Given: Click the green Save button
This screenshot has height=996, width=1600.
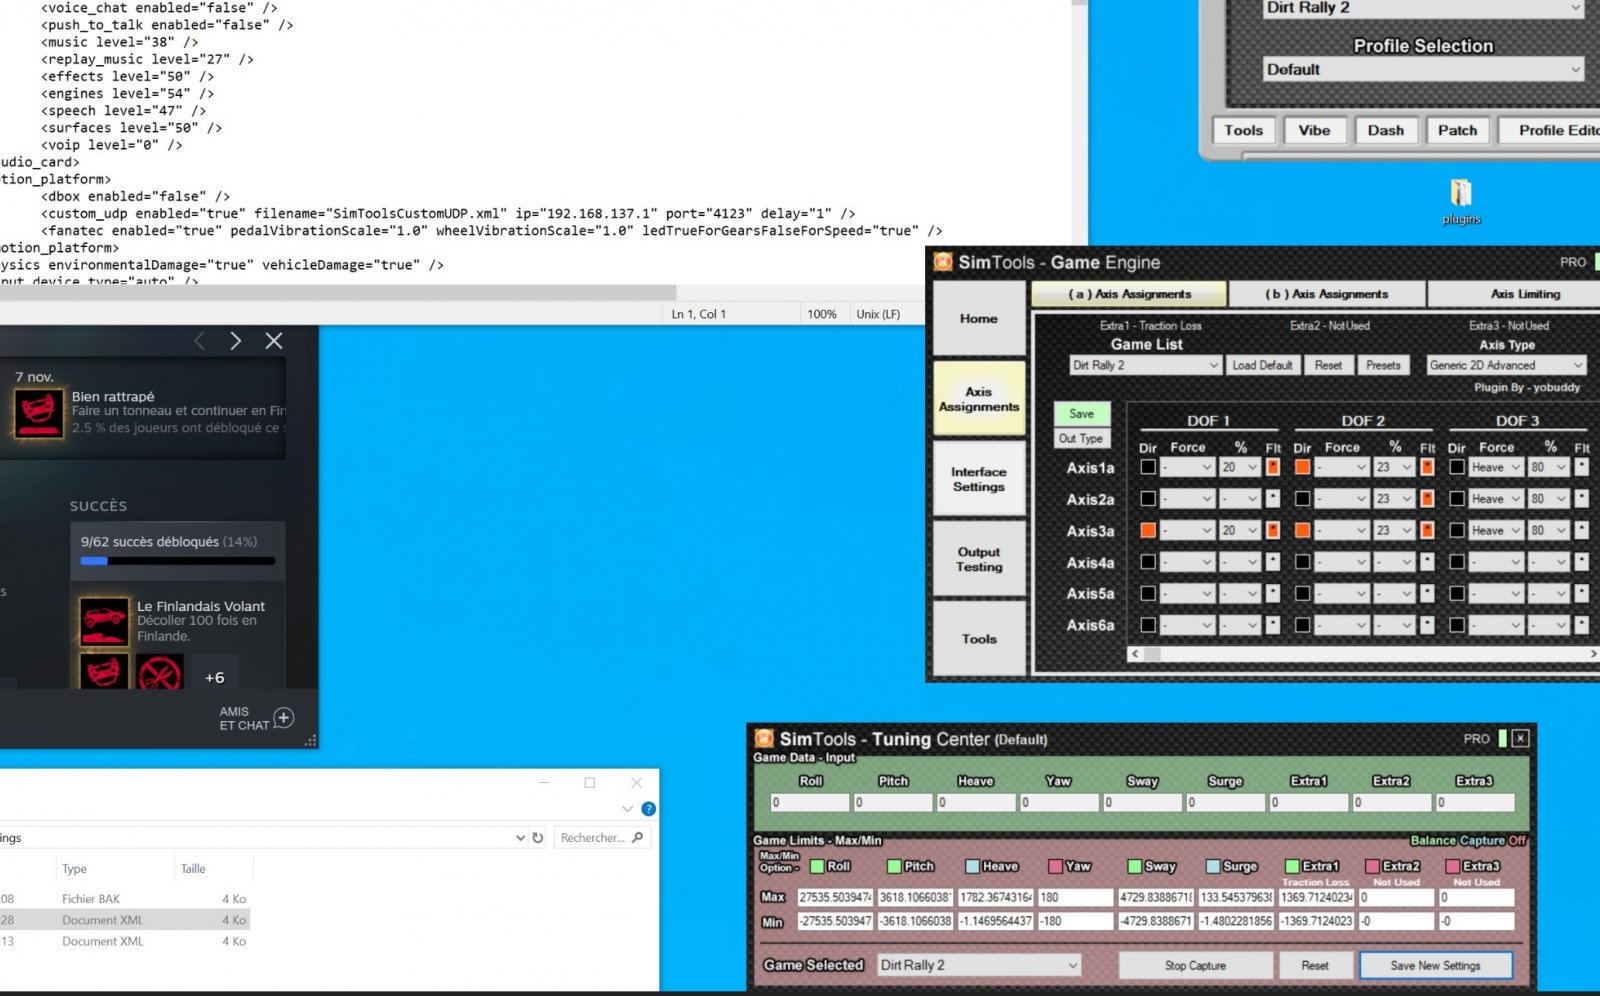Looking at the screenshot, I should click(x=1081, y=413).
